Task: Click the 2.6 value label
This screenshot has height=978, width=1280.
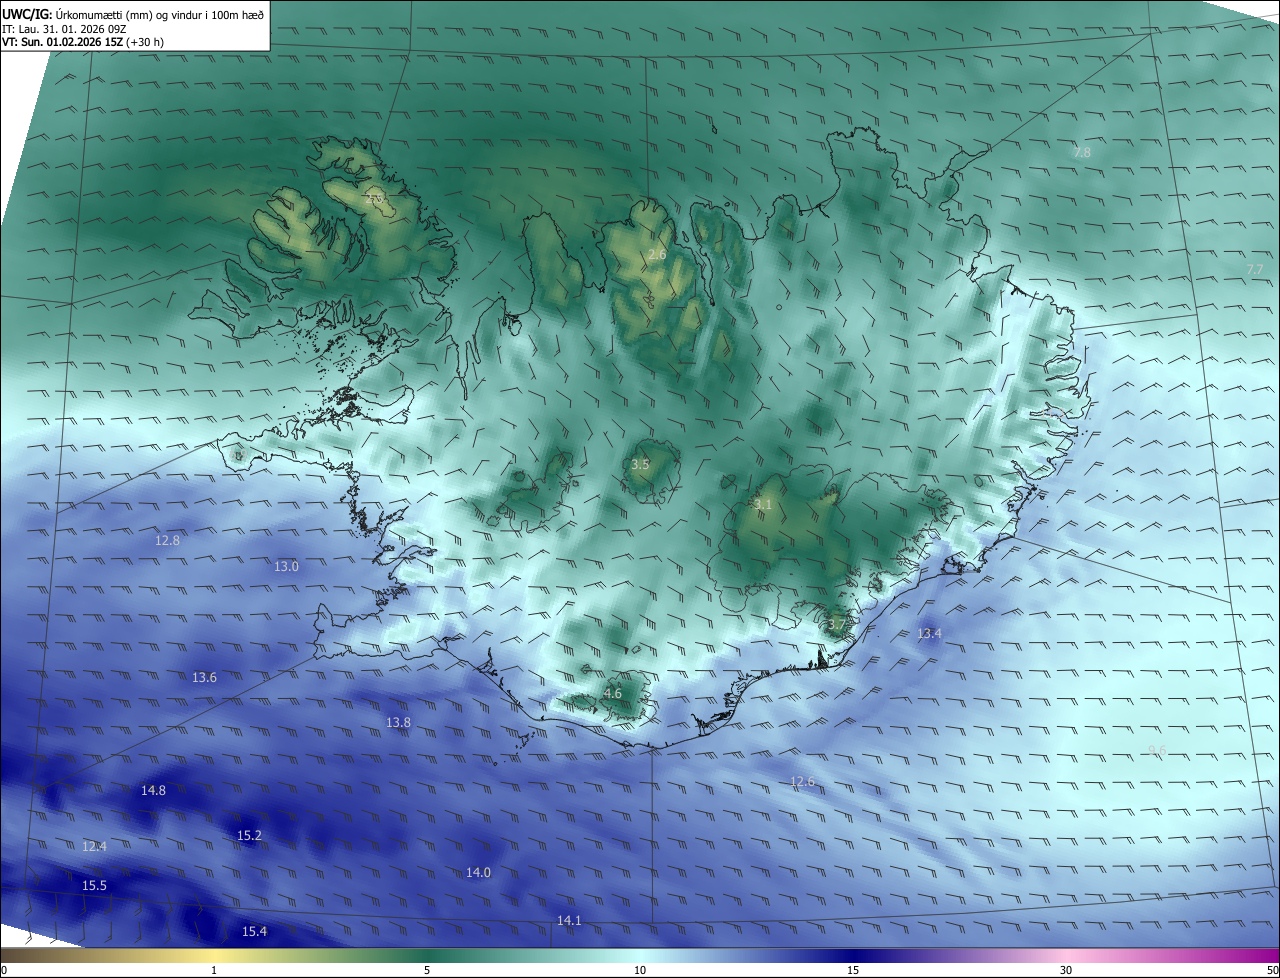Action: (656, 255)
